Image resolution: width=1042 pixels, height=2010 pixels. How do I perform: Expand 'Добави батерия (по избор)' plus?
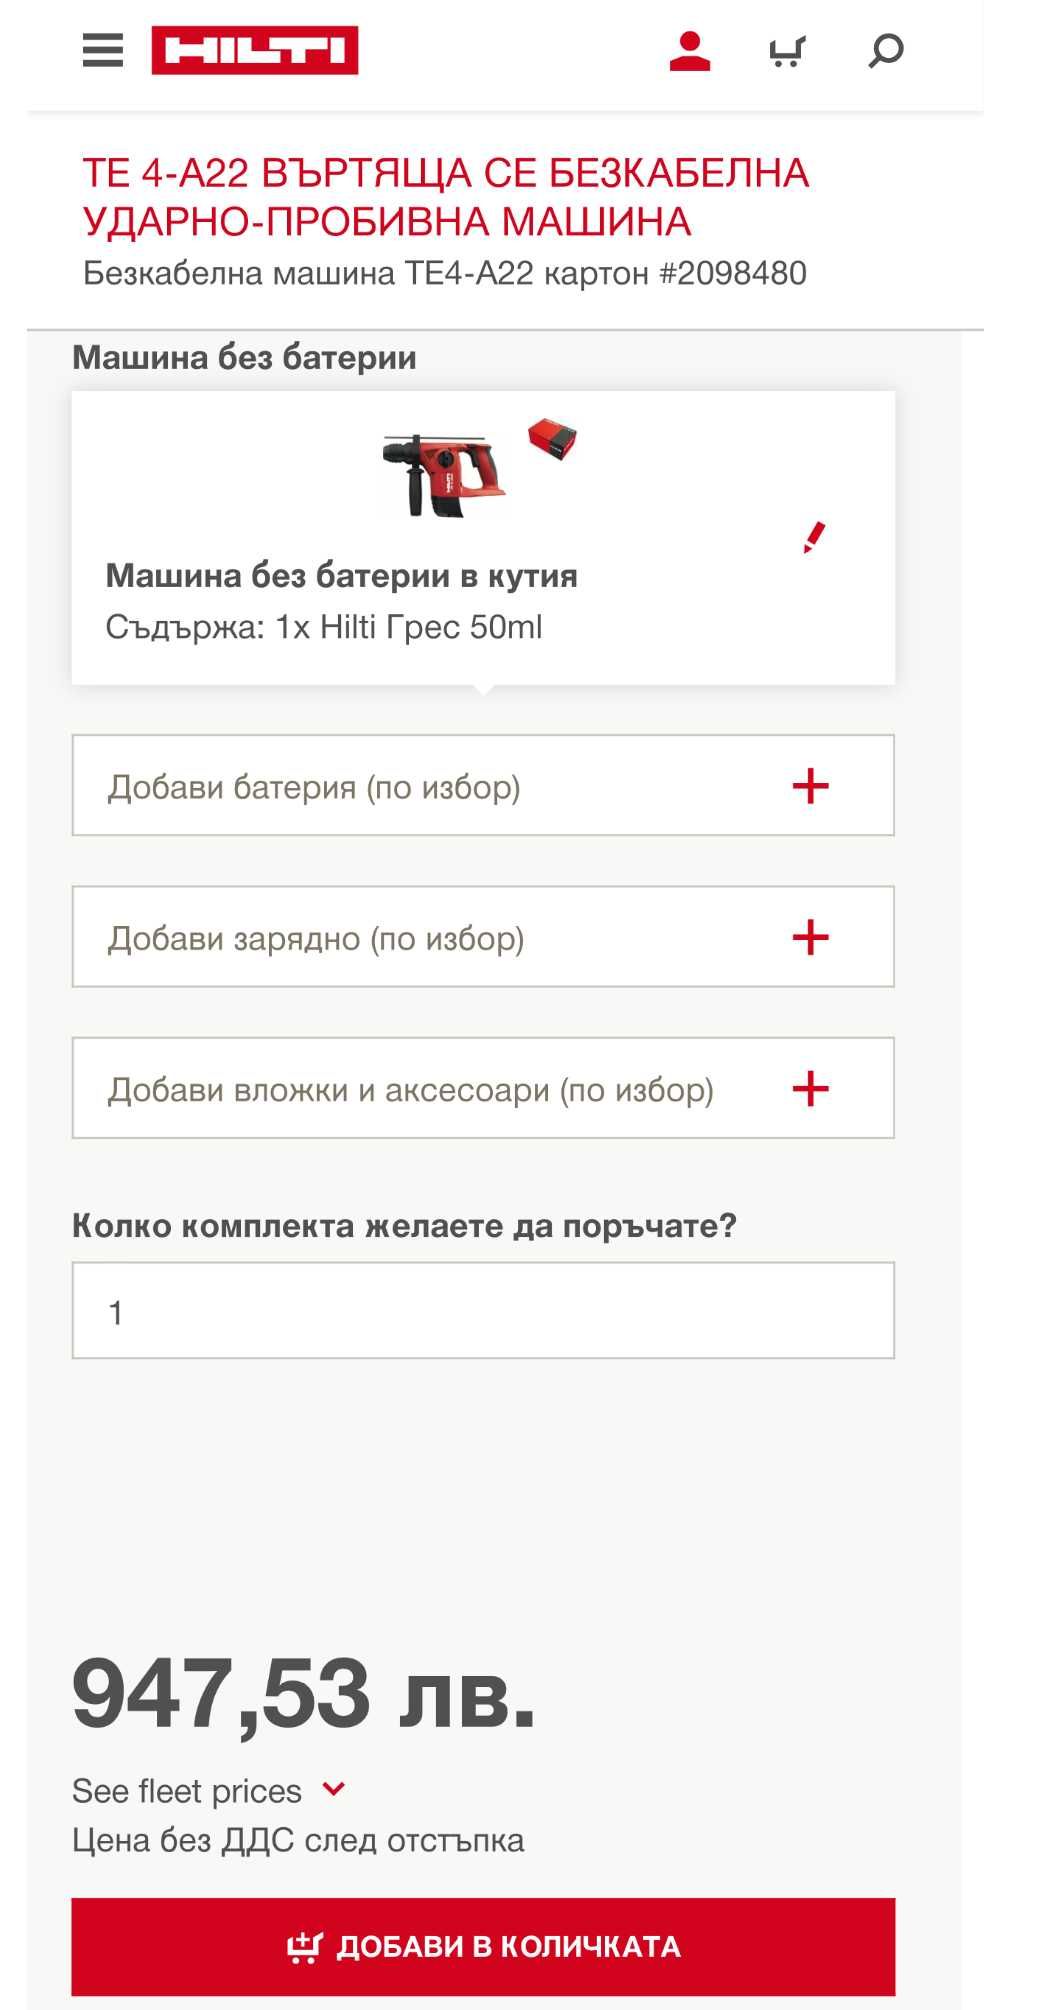(x=810, y=786)
